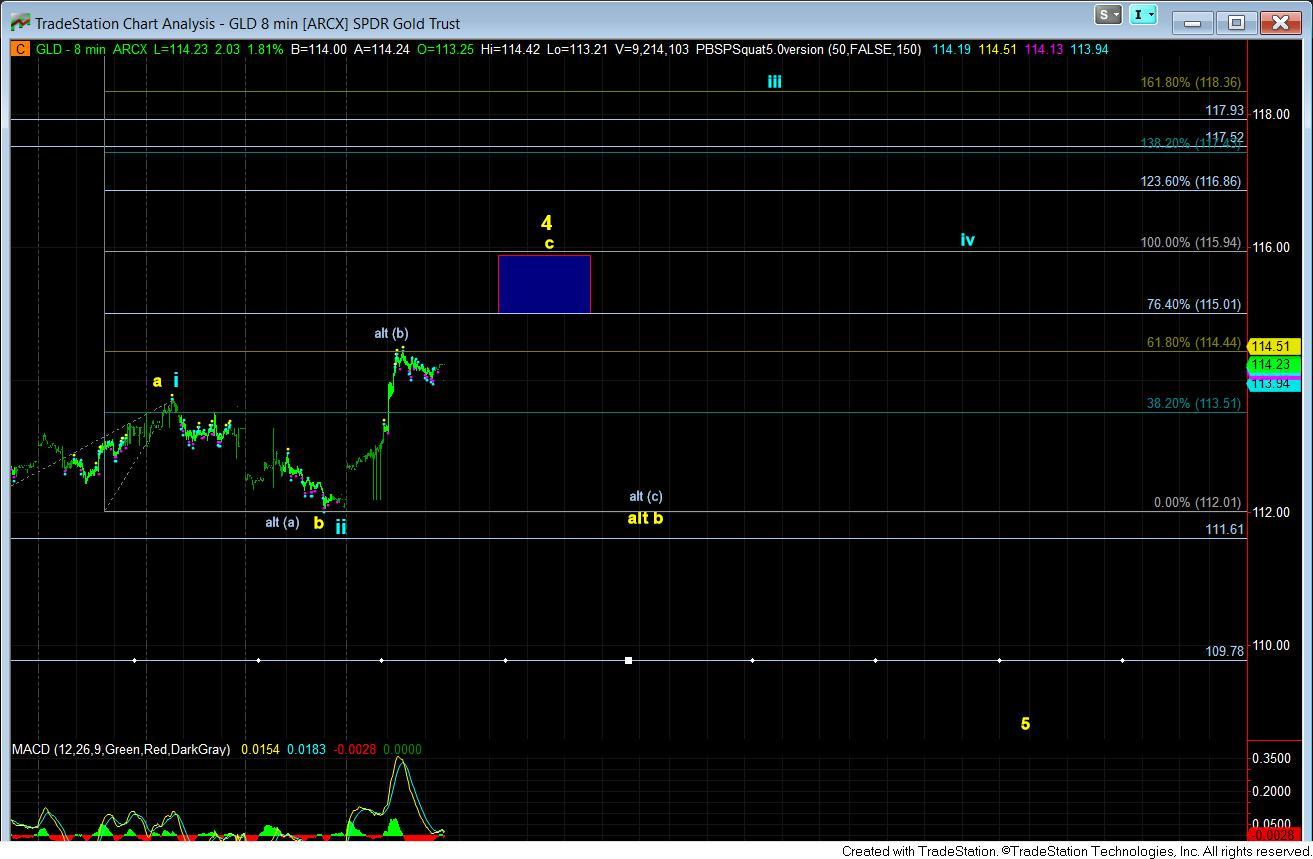
Task: Click the 38.20% (113.51) Fibonacci label
Action: click(1194, 404)
